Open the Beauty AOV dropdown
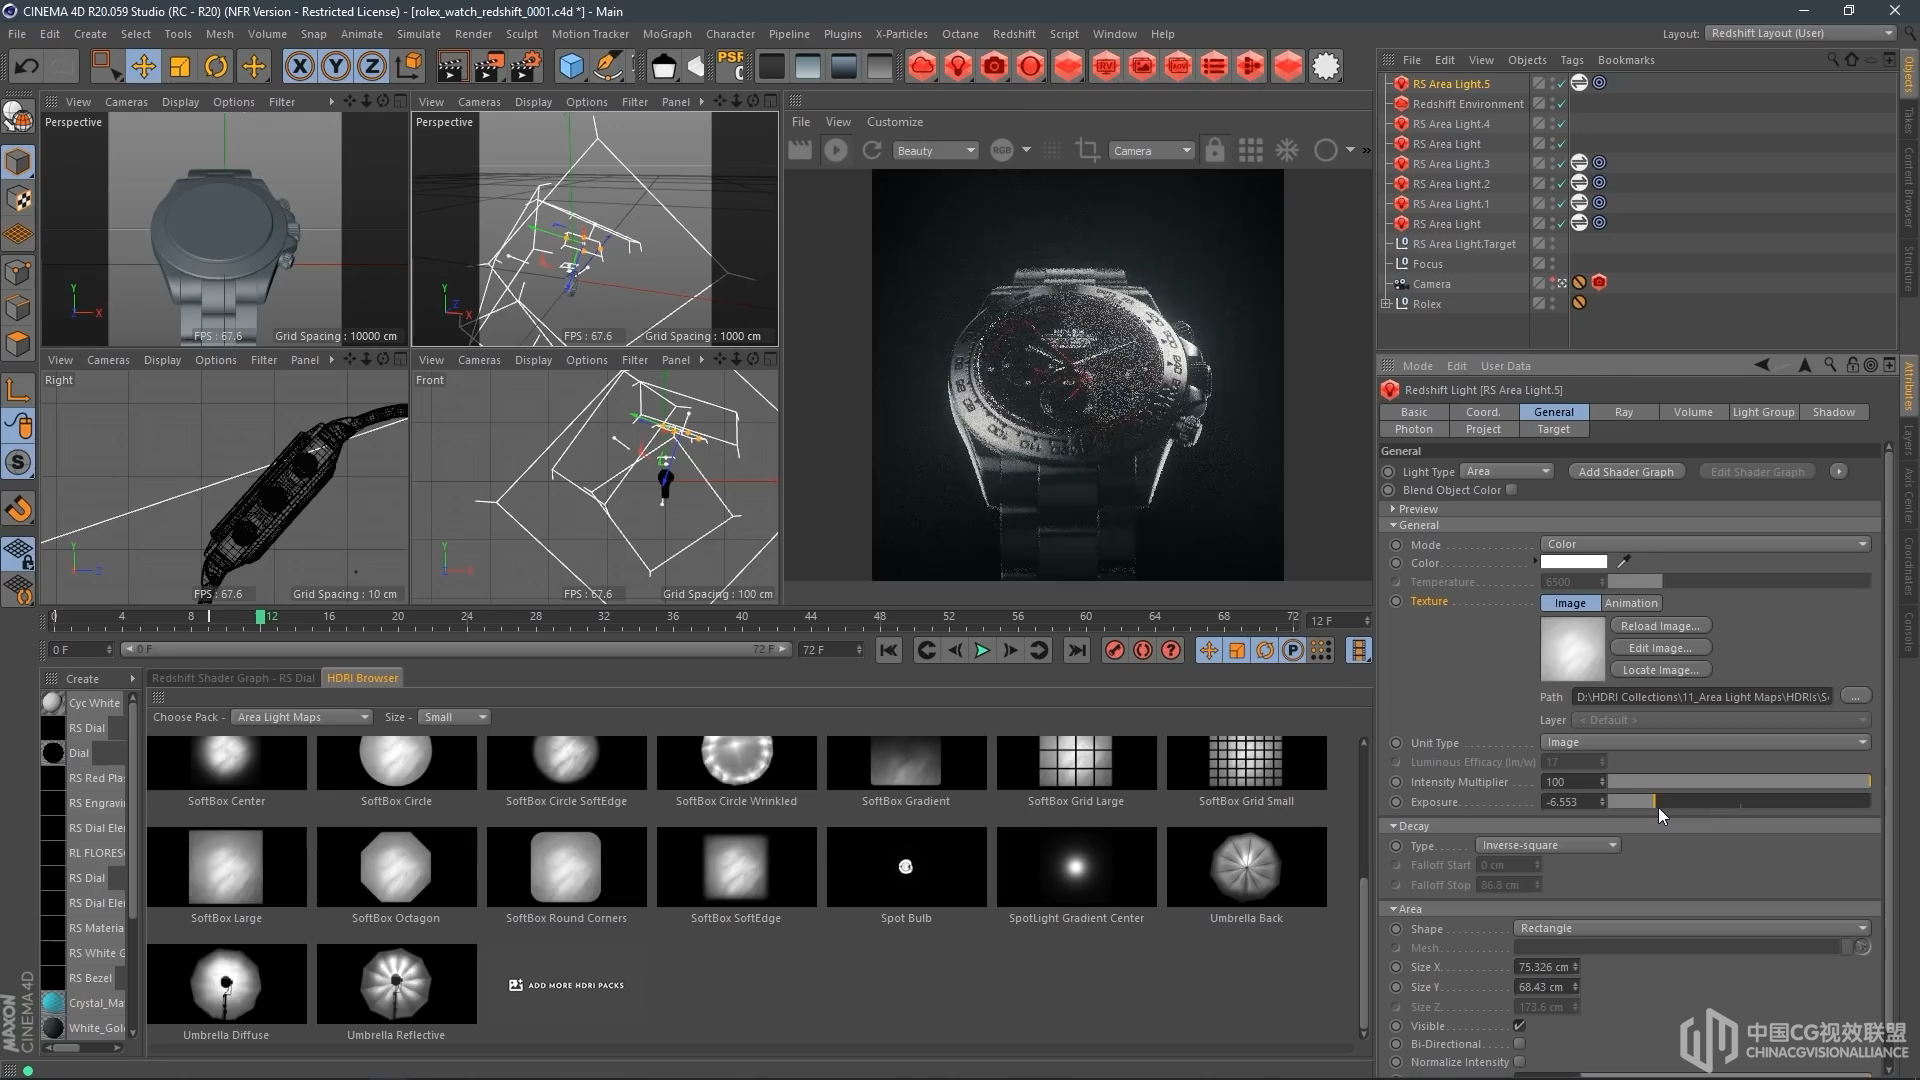This screenshot has width=1920, height=1080. click(935, 150)
